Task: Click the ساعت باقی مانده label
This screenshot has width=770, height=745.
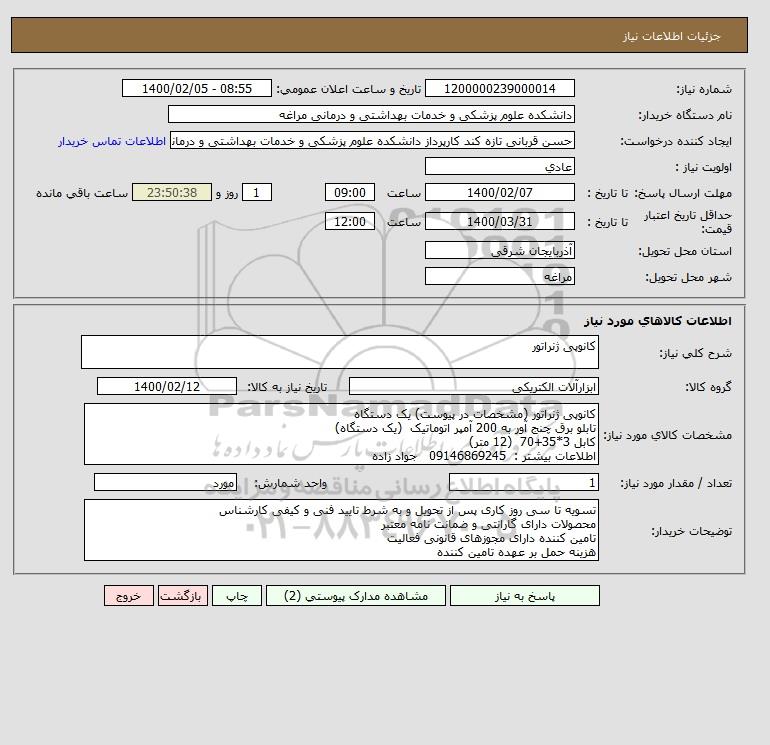Action: click(x=82, y=193)
